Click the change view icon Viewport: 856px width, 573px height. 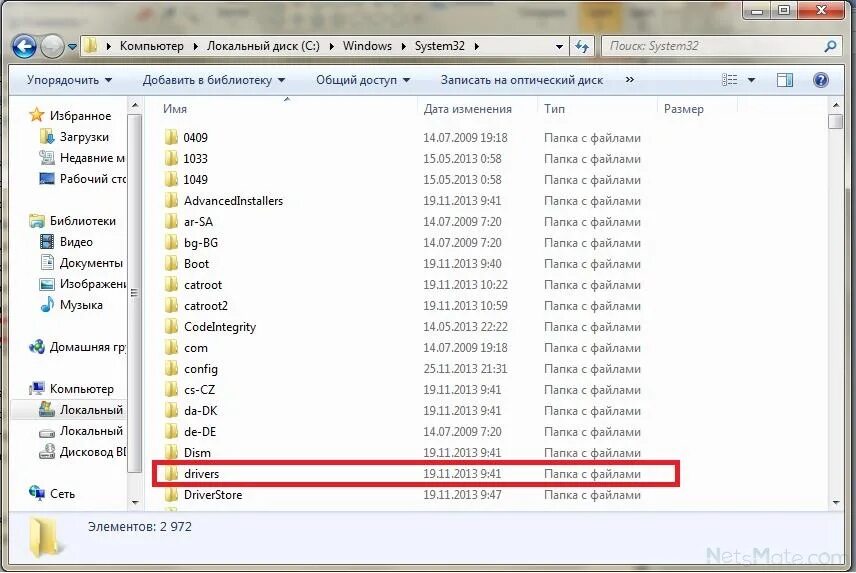click(x=729, y=80)
